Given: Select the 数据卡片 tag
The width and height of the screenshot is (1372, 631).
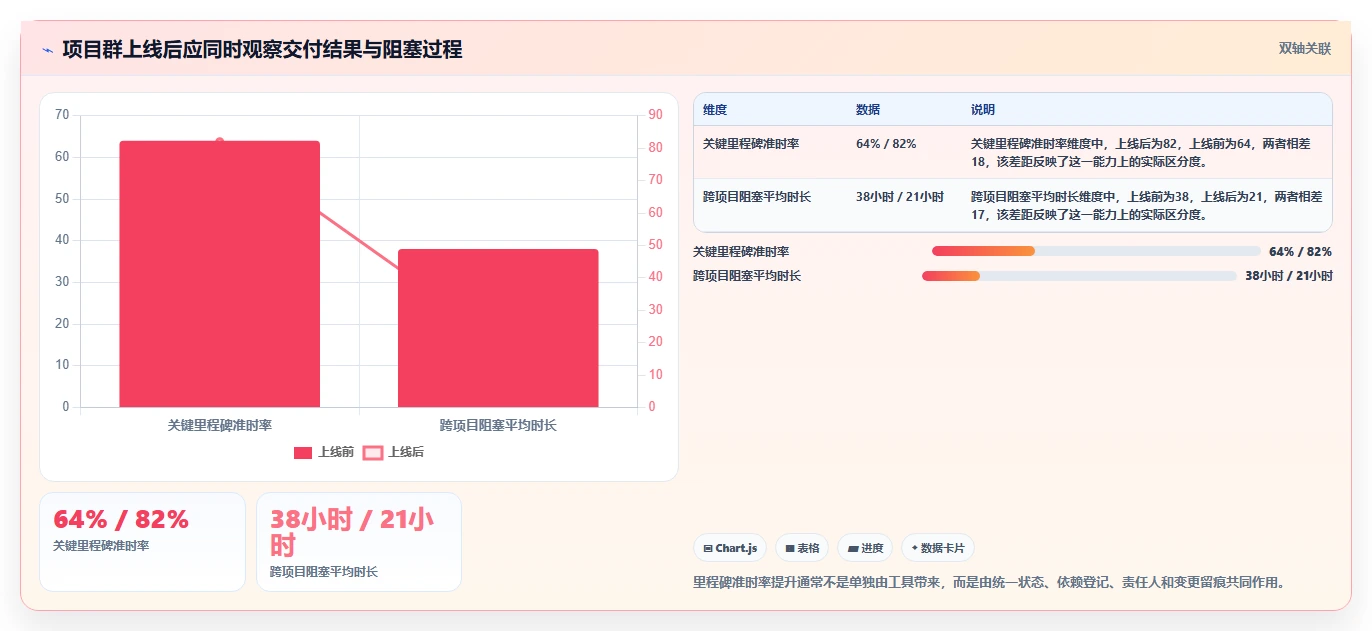Looking at the screenshot, I should 937,548.
